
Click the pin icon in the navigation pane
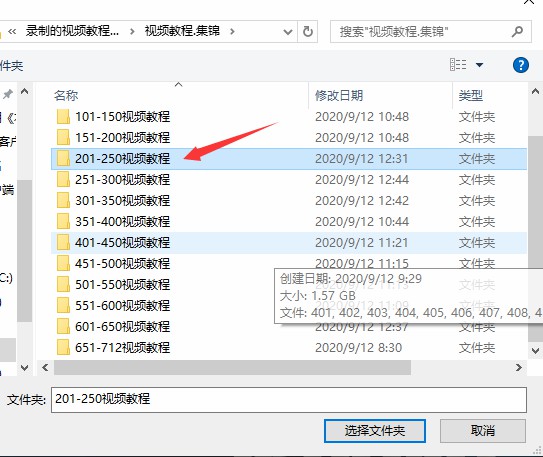click(8, 94)
